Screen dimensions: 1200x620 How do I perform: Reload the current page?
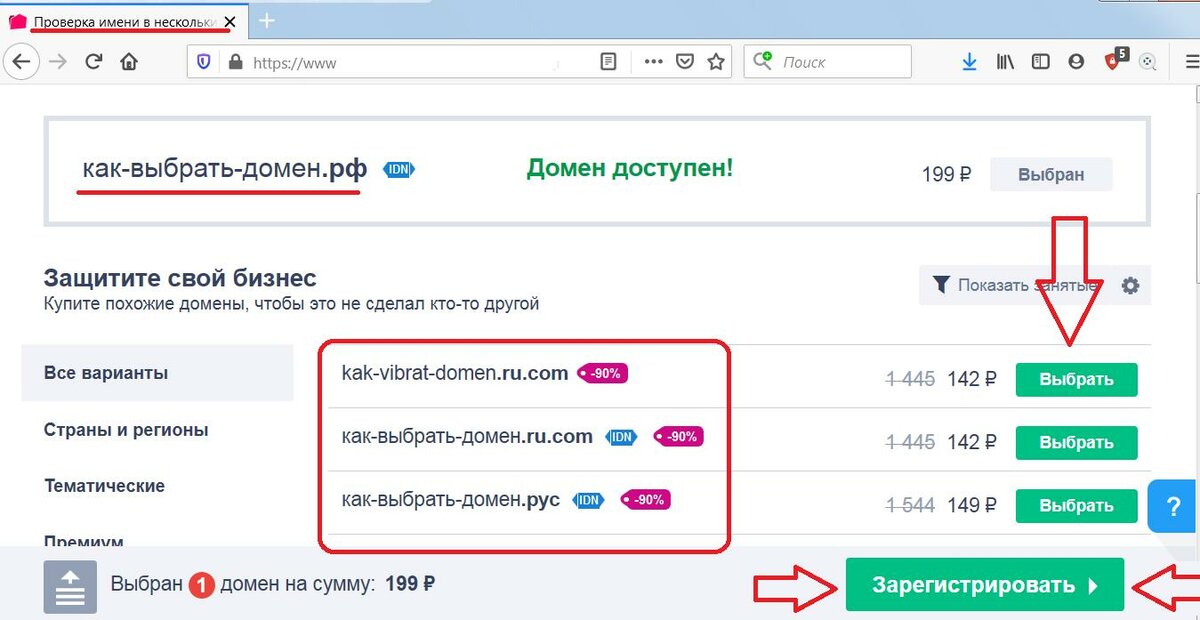(x=94, y=62)
